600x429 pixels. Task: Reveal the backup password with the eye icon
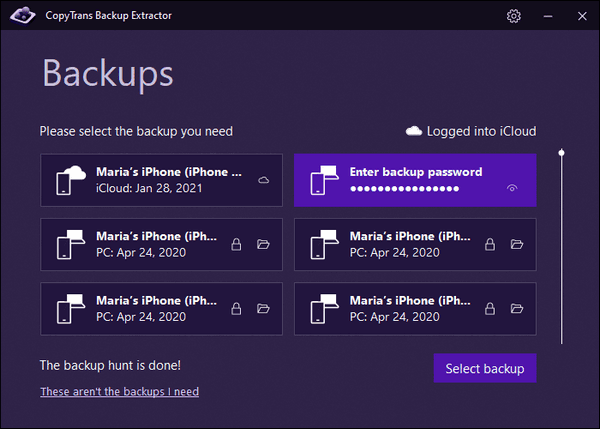pyautogui.click(x=512, y=188)
